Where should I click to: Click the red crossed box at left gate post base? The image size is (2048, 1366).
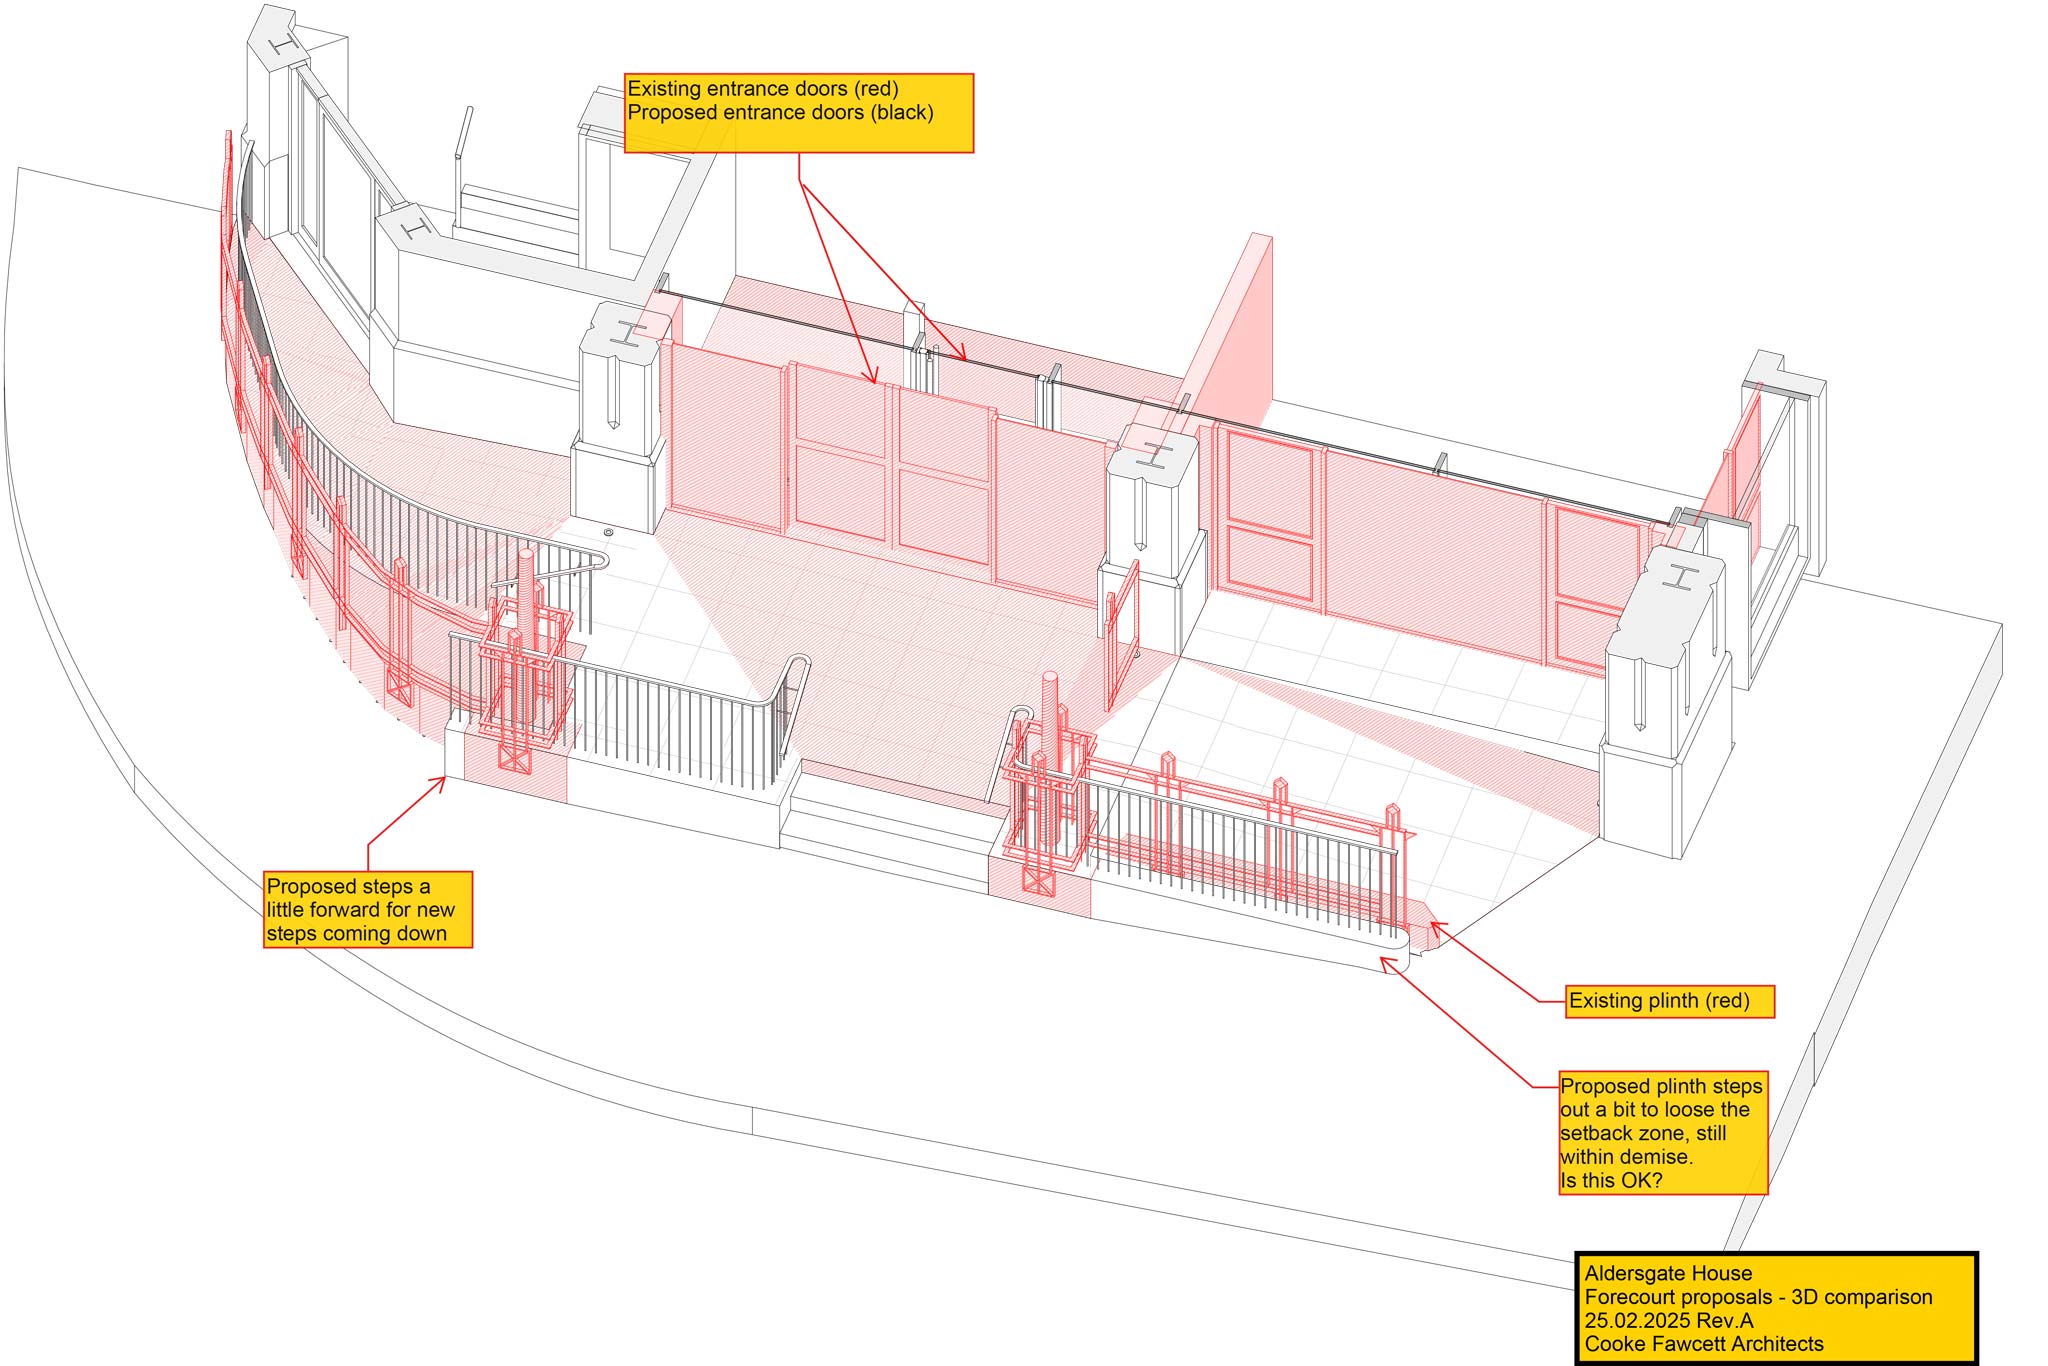tap(515, 759)
